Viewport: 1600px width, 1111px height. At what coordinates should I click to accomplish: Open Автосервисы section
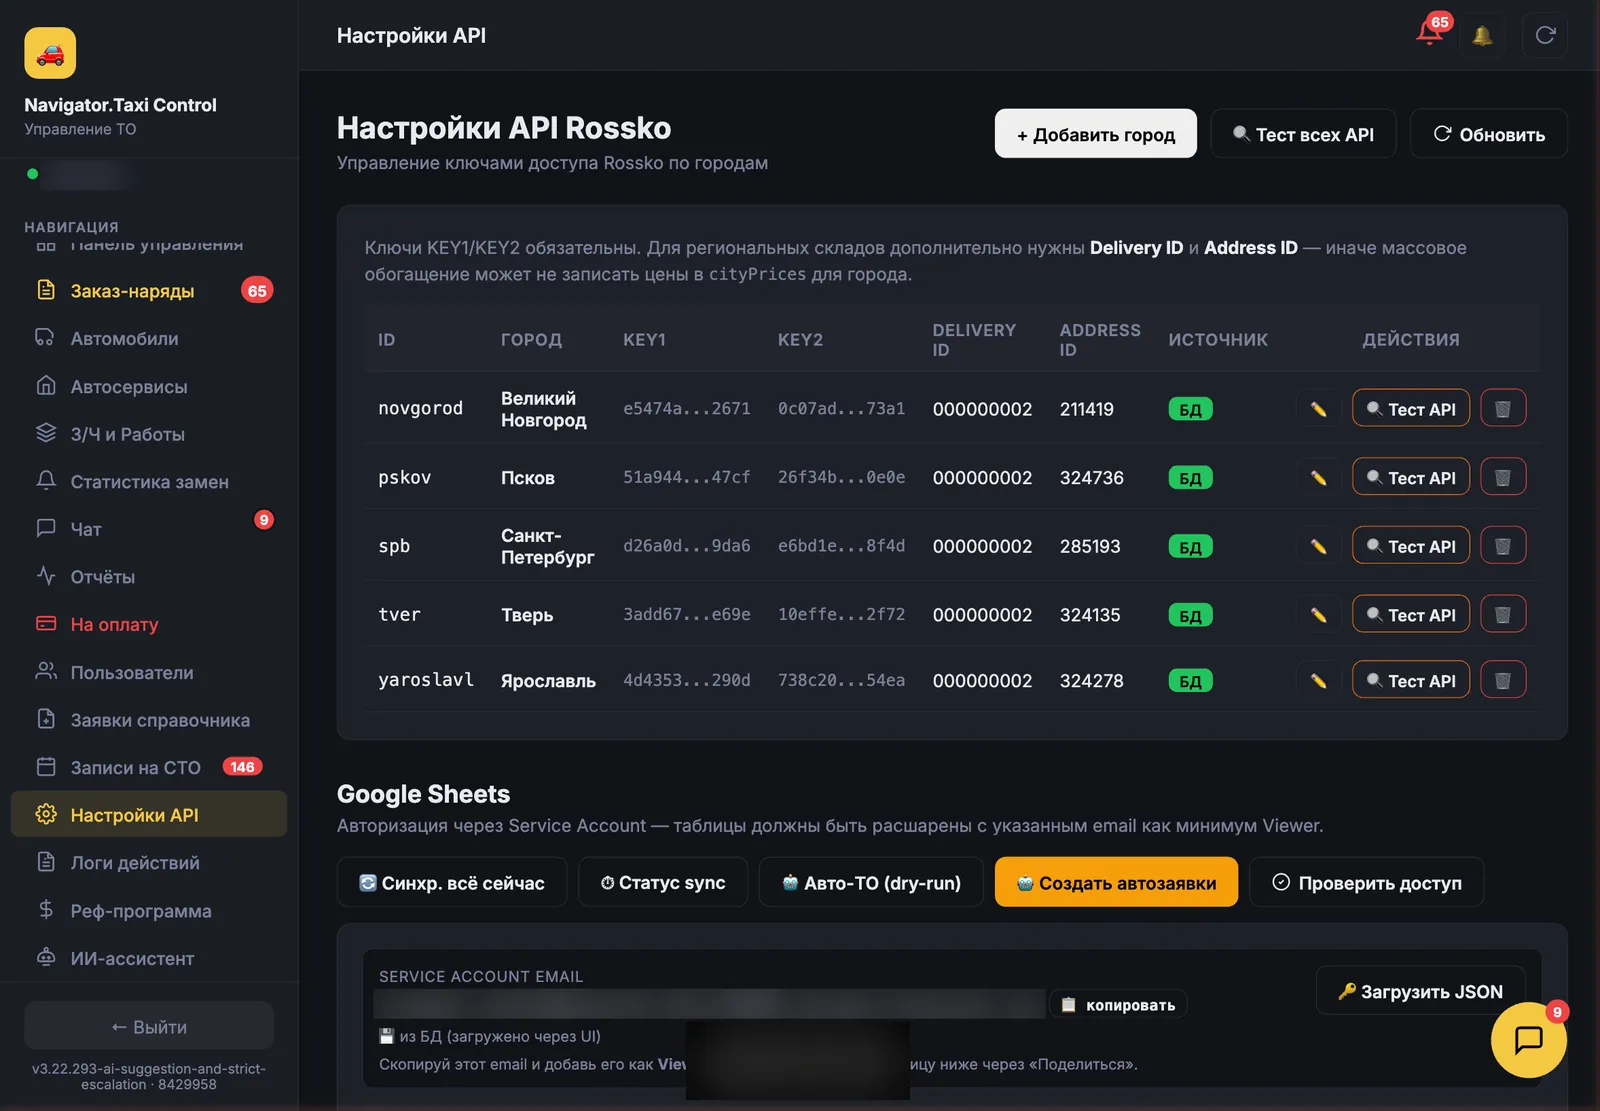point(149,387)
